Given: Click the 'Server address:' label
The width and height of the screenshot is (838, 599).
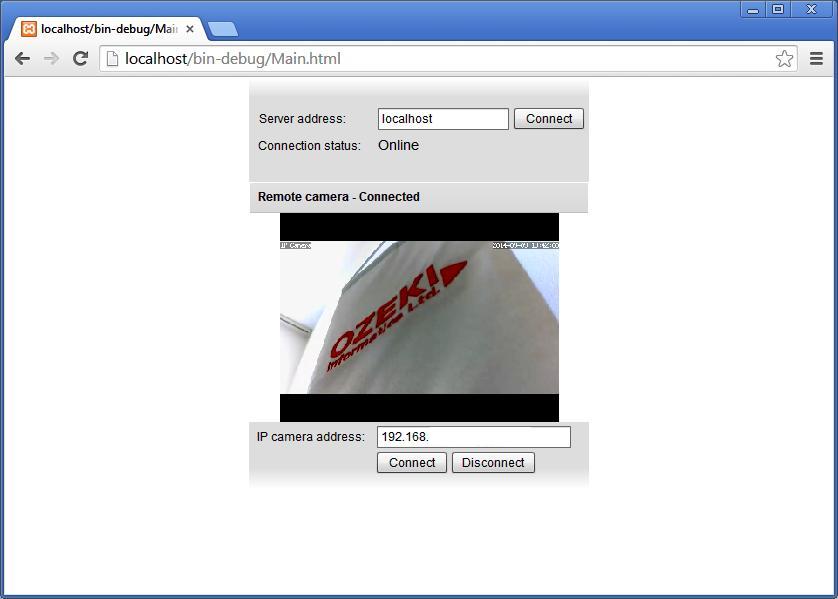Looking at the screenshot, I should click(302, 119).
